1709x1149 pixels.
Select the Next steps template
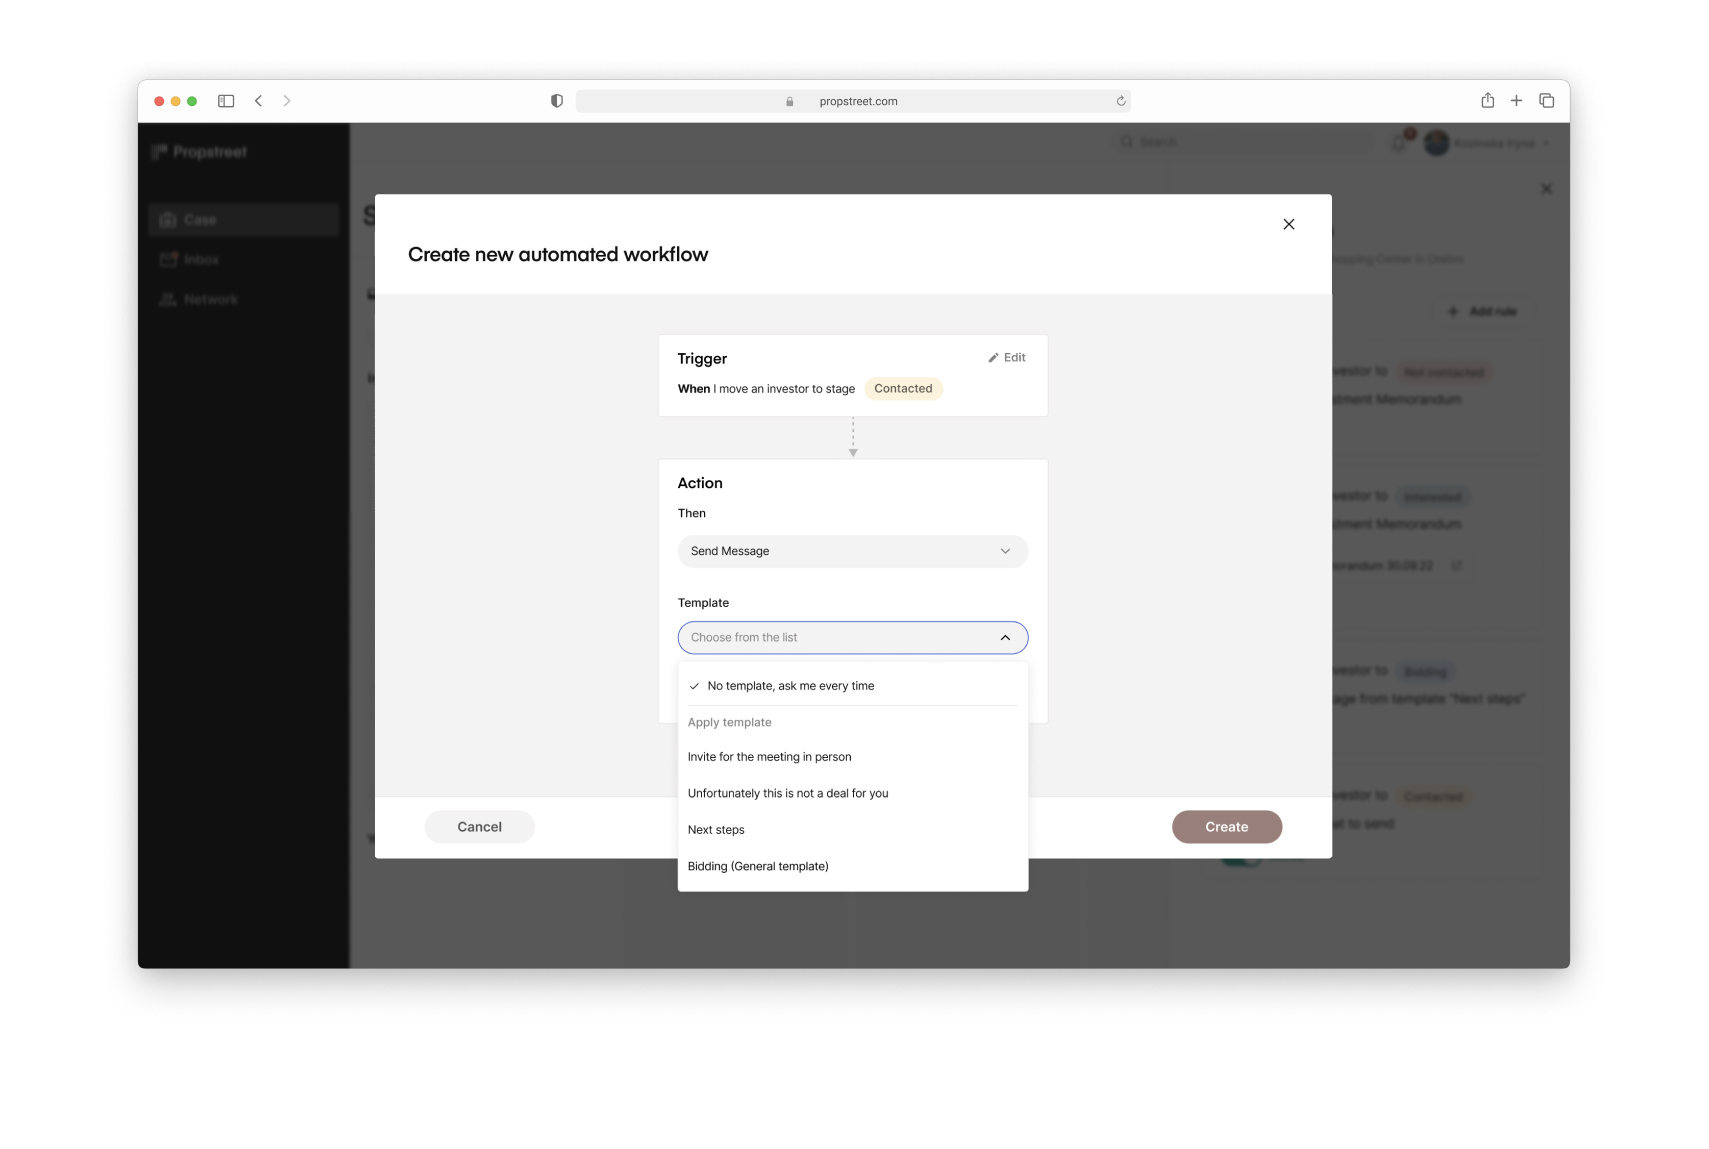pos(853,830)
